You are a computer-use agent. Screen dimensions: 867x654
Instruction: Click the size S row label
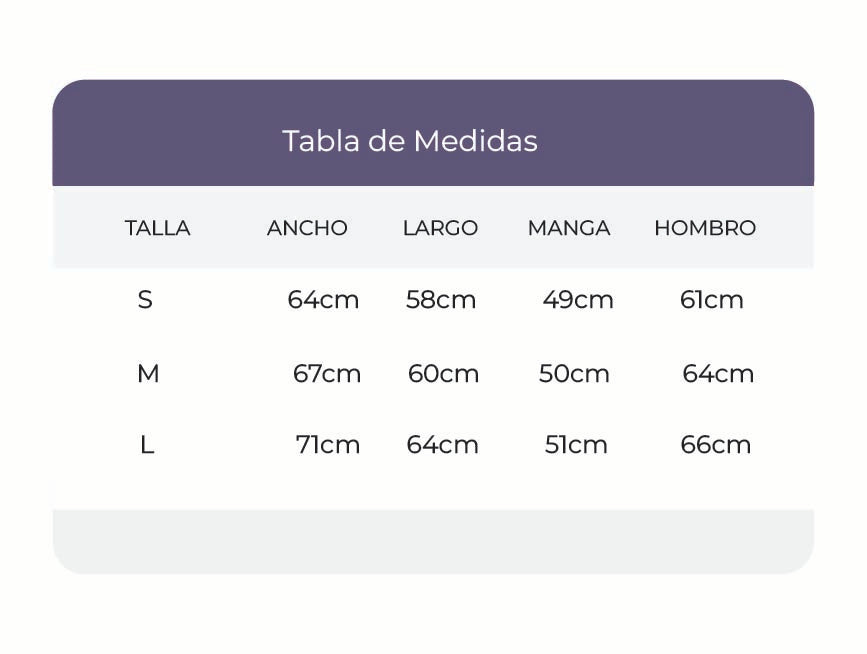145,300
